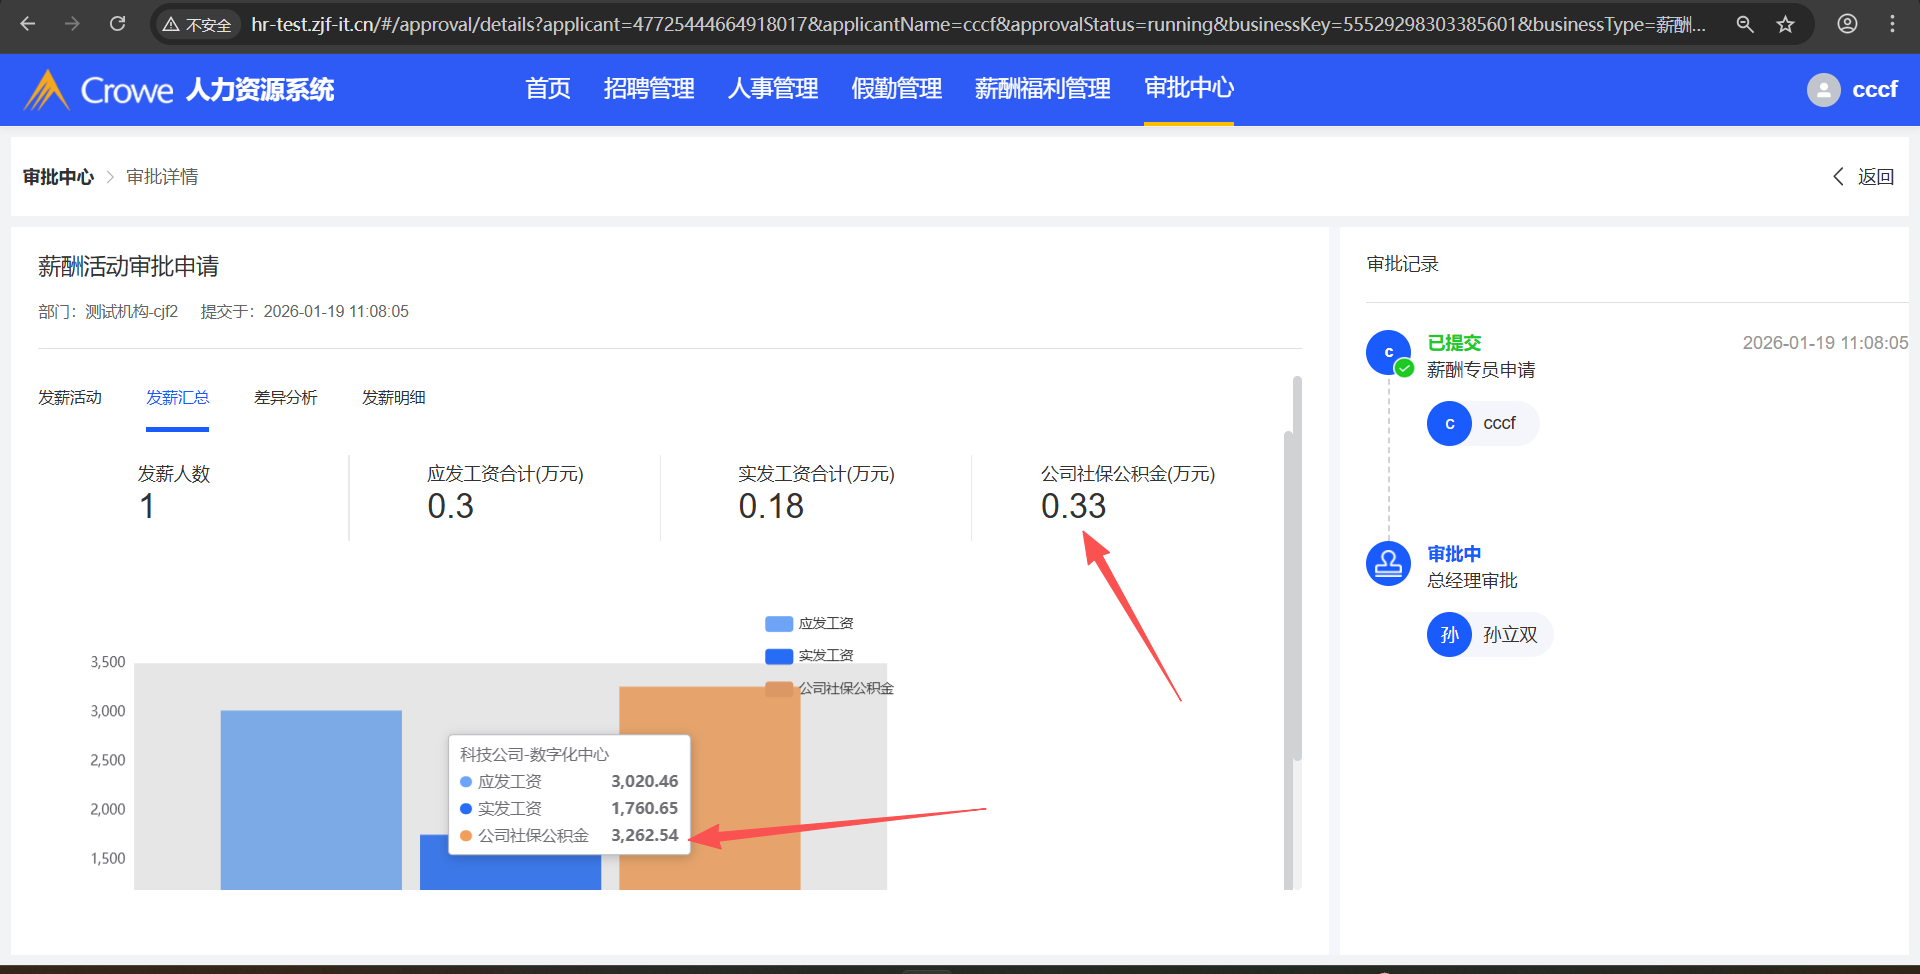Open the 人事管理 menu
This screenshot has width=1920, height=974.
(773, 89)
